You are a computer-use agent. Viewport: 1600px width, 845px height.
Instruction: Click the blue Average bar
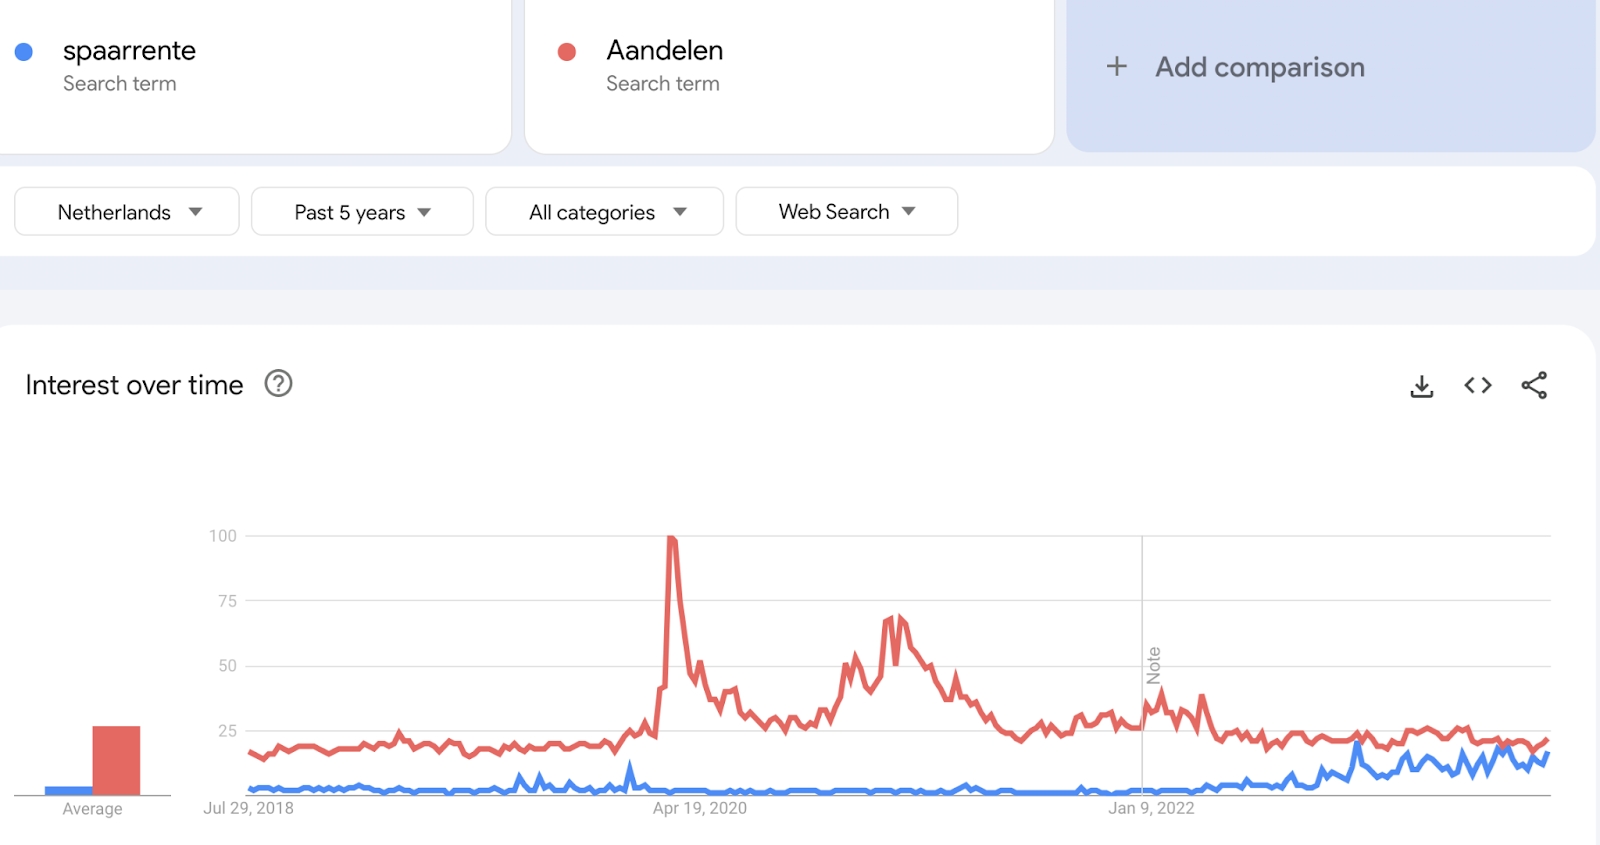point(68,791)
